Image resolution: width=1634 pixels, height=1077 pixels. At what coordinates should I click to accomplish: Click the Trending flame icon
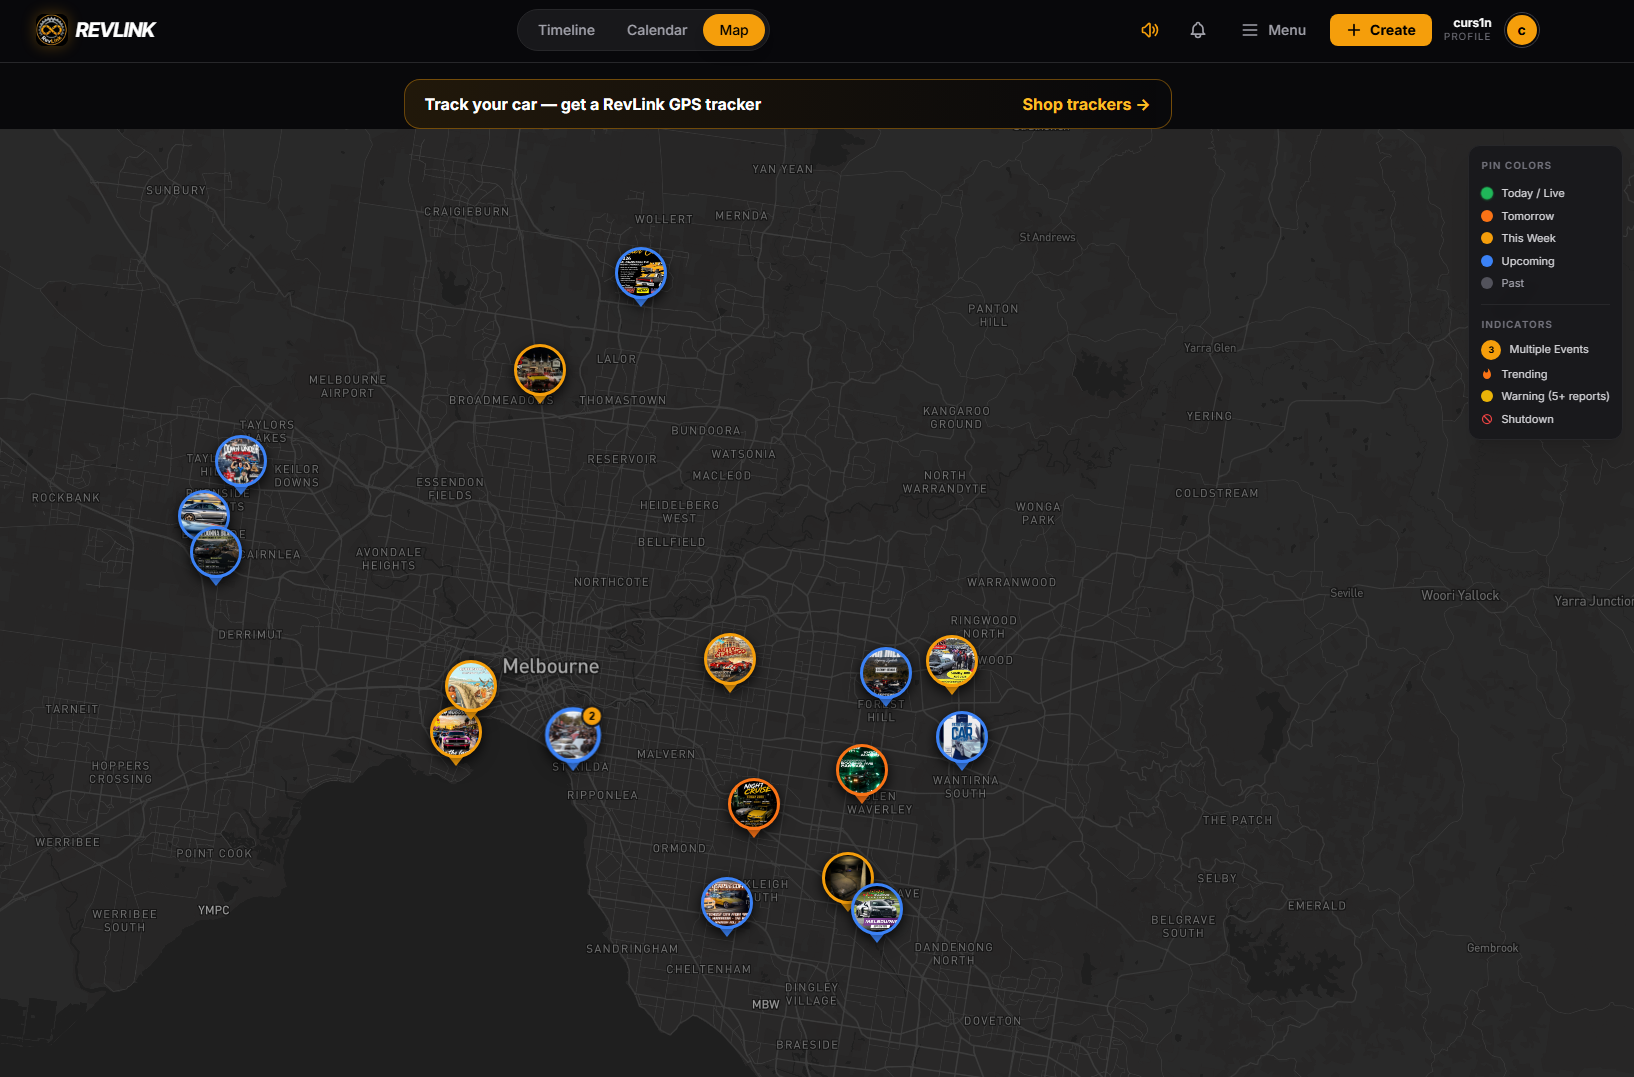(1487, 374)
